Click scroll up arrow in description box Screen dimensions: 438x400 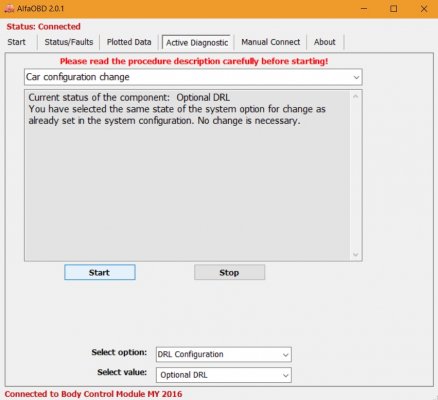pyautogui.click(x=355, y=97)
